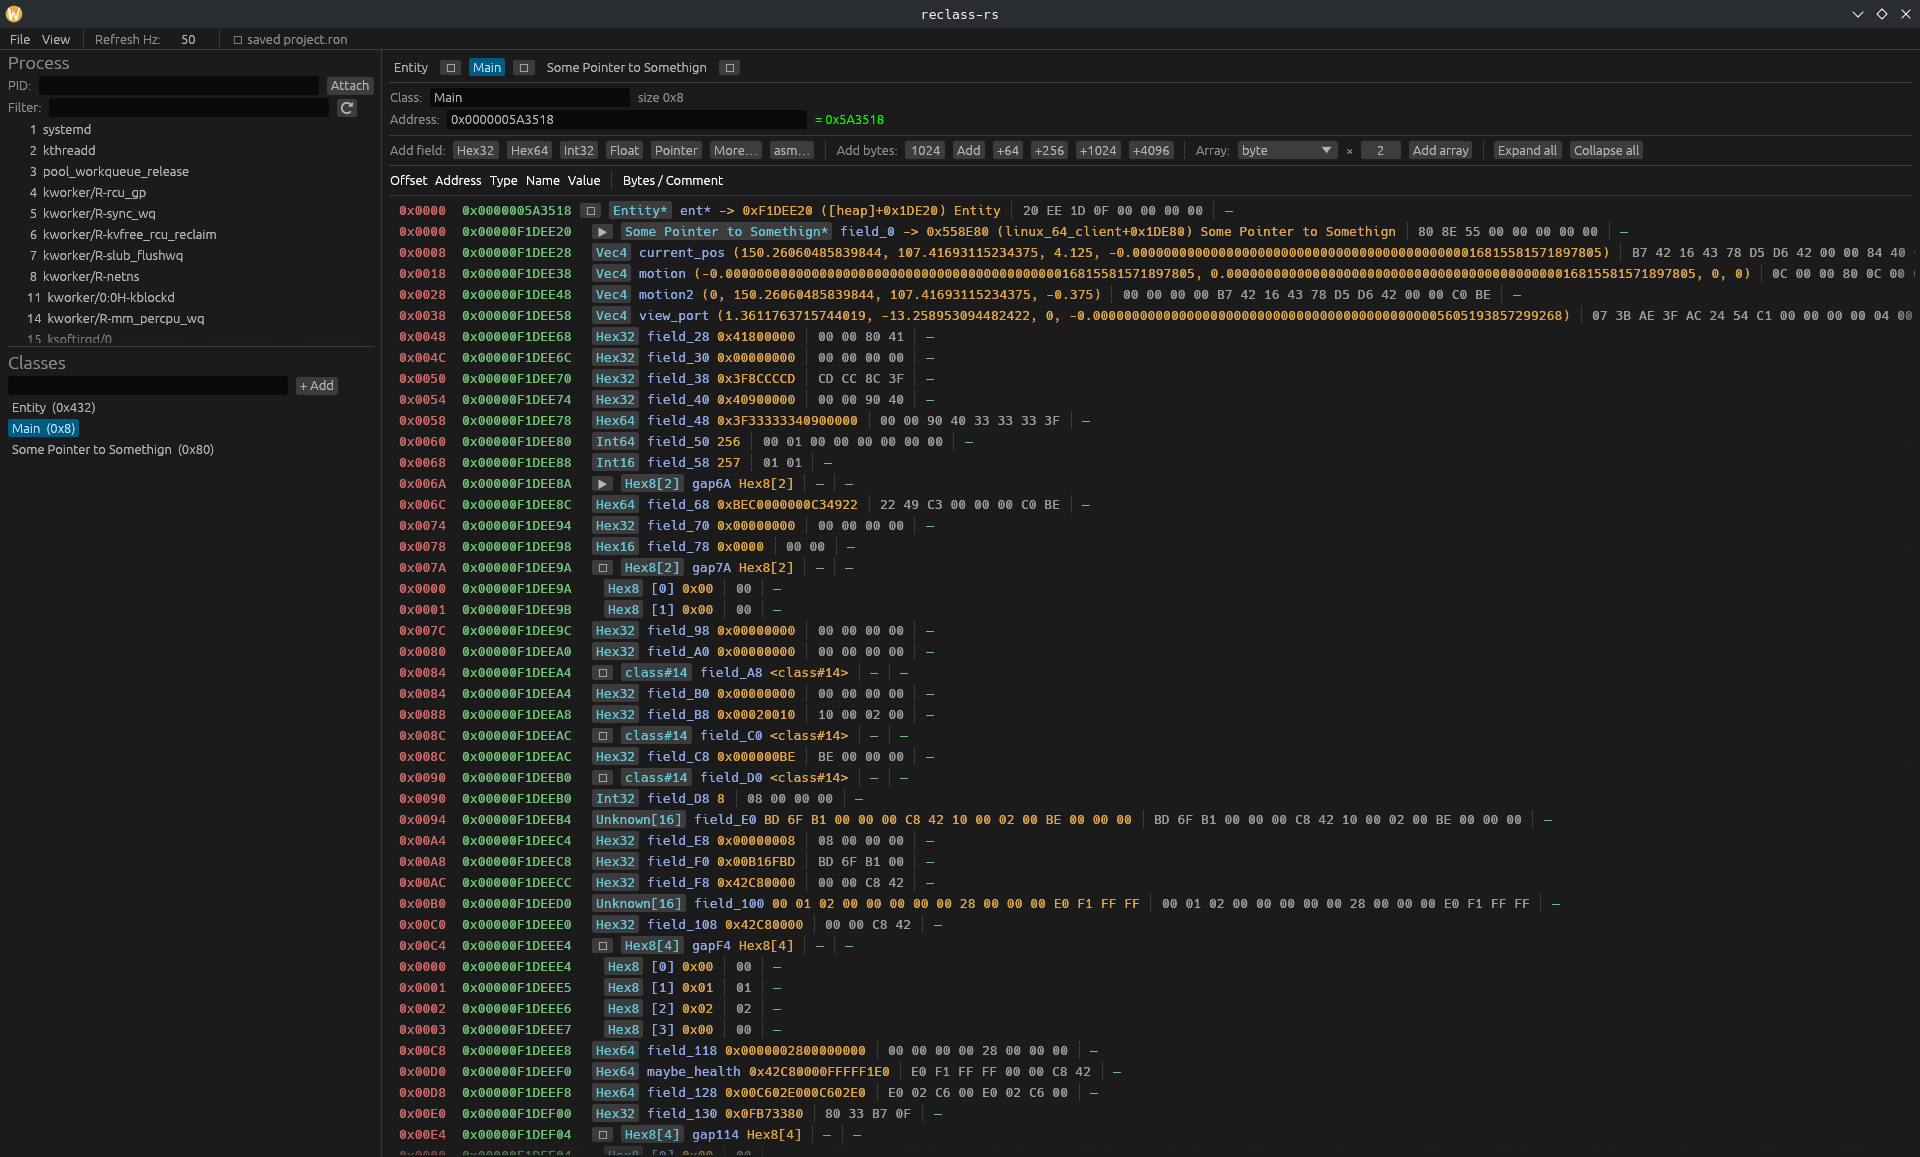Viewport: 1920px width, 1157px height.
Task: Adjust the Refresh Hz value 50
Action: click(x=188, y=40)
